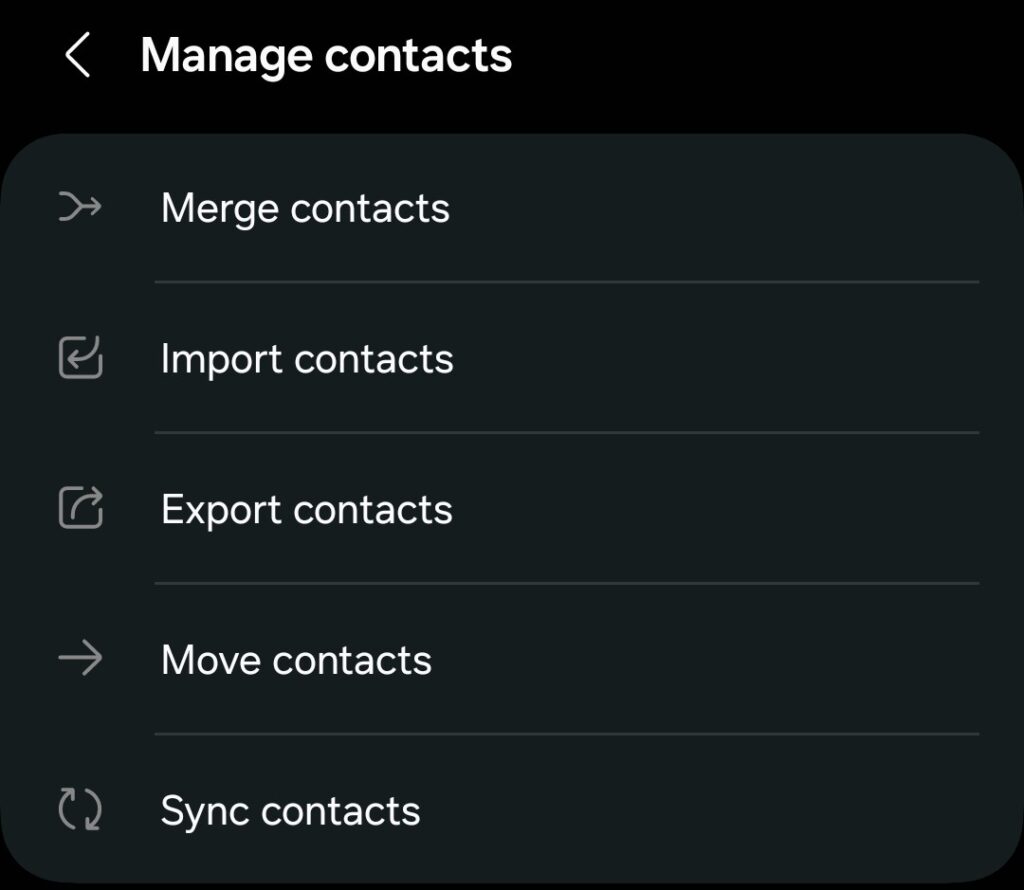This screenshot has height=890, width=1024.
Task: Tap the Move contacts text label
Action: (296, 659)
